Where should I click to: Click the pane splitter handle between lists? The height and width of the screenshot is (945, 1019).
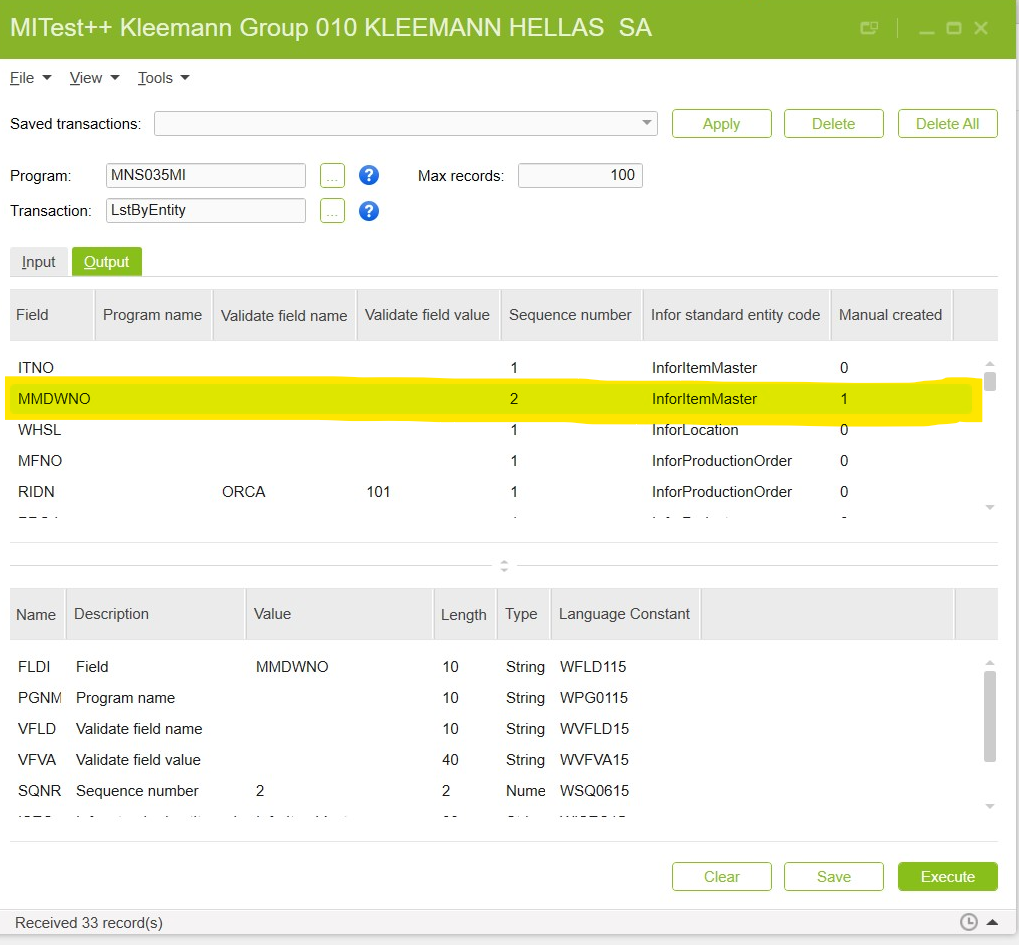pos(504,566)
